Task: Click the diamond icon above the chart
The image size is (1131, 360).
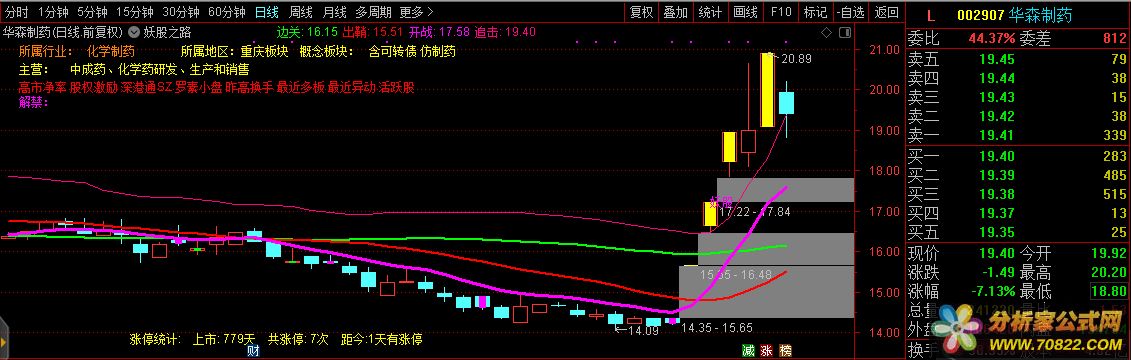Action: click(827, 32)
